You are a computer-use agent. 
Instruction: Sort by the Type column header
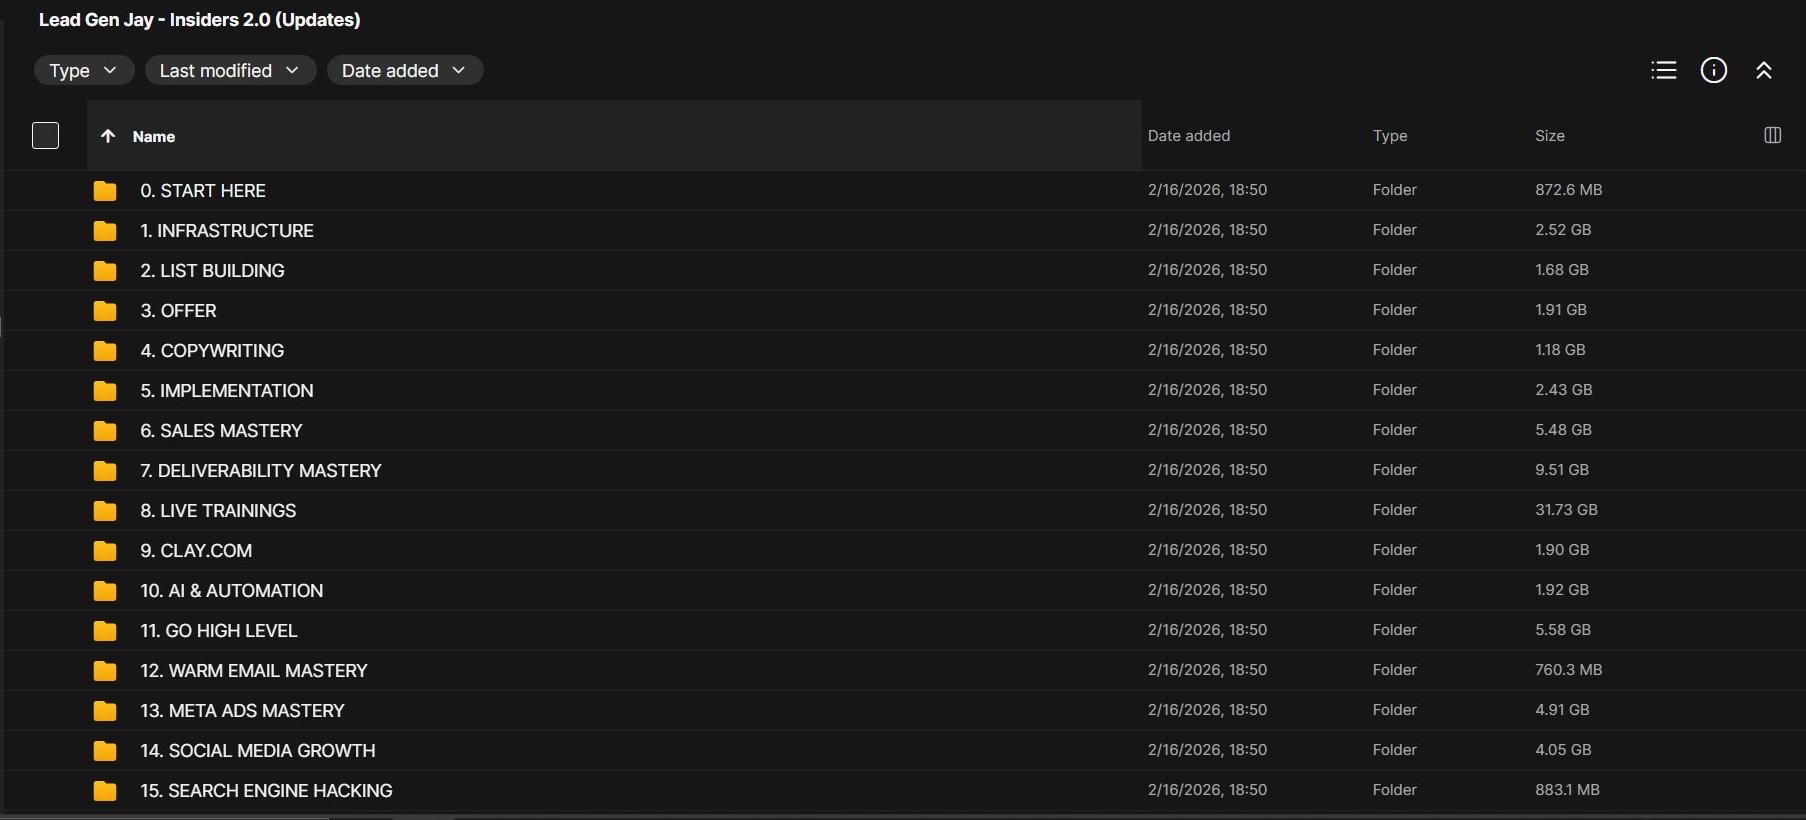point(1389,136)
